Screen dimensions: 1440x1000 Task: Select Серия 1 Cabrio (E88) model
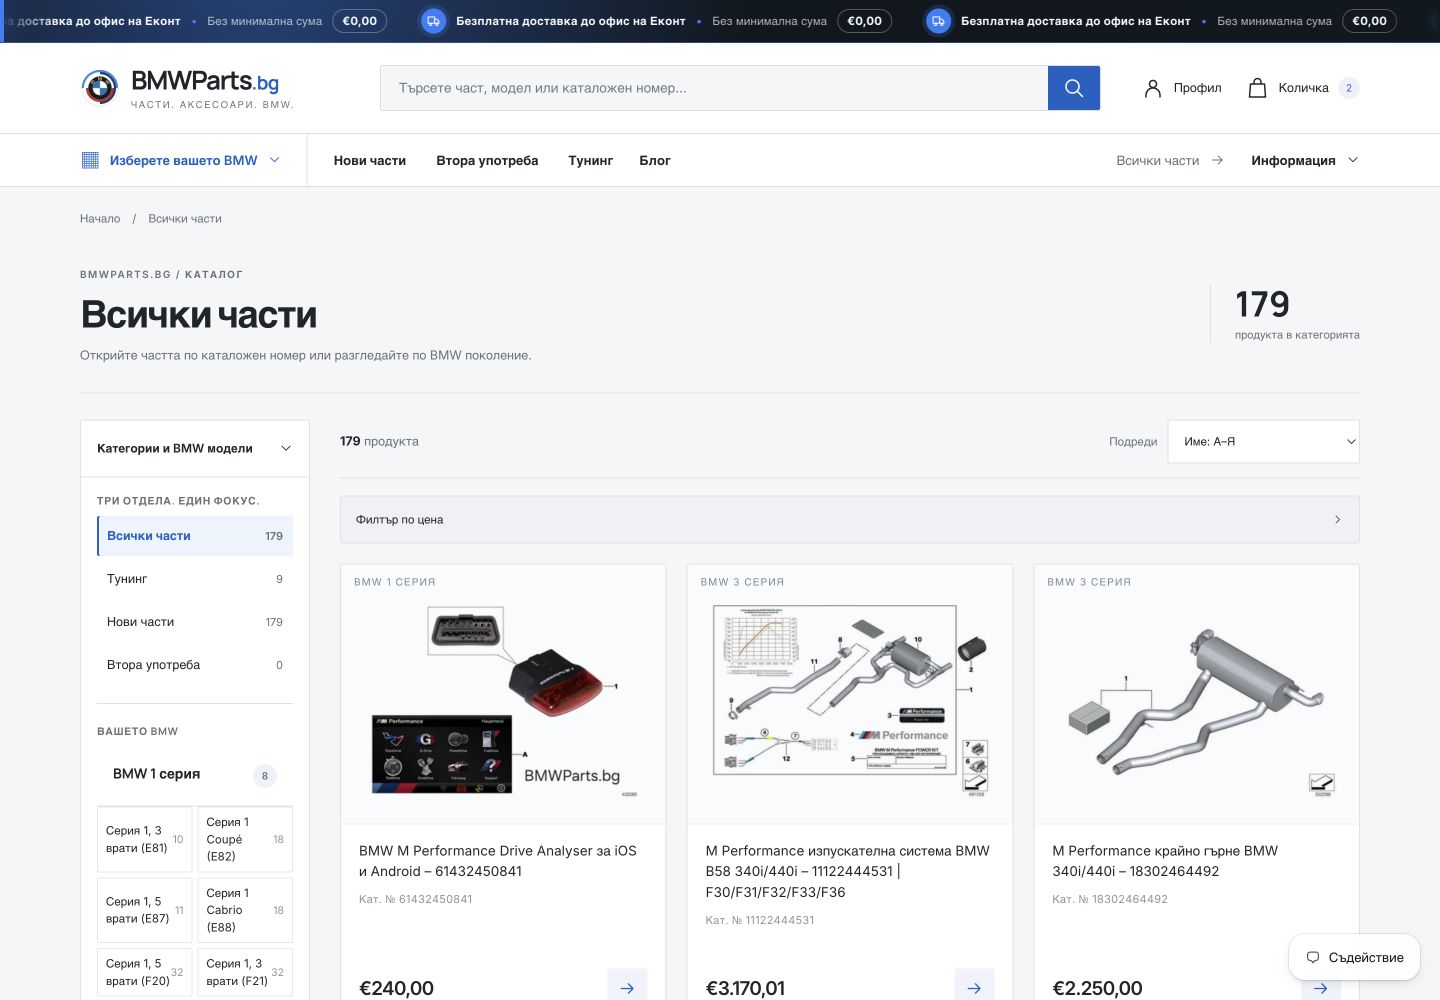pos(245,910)
